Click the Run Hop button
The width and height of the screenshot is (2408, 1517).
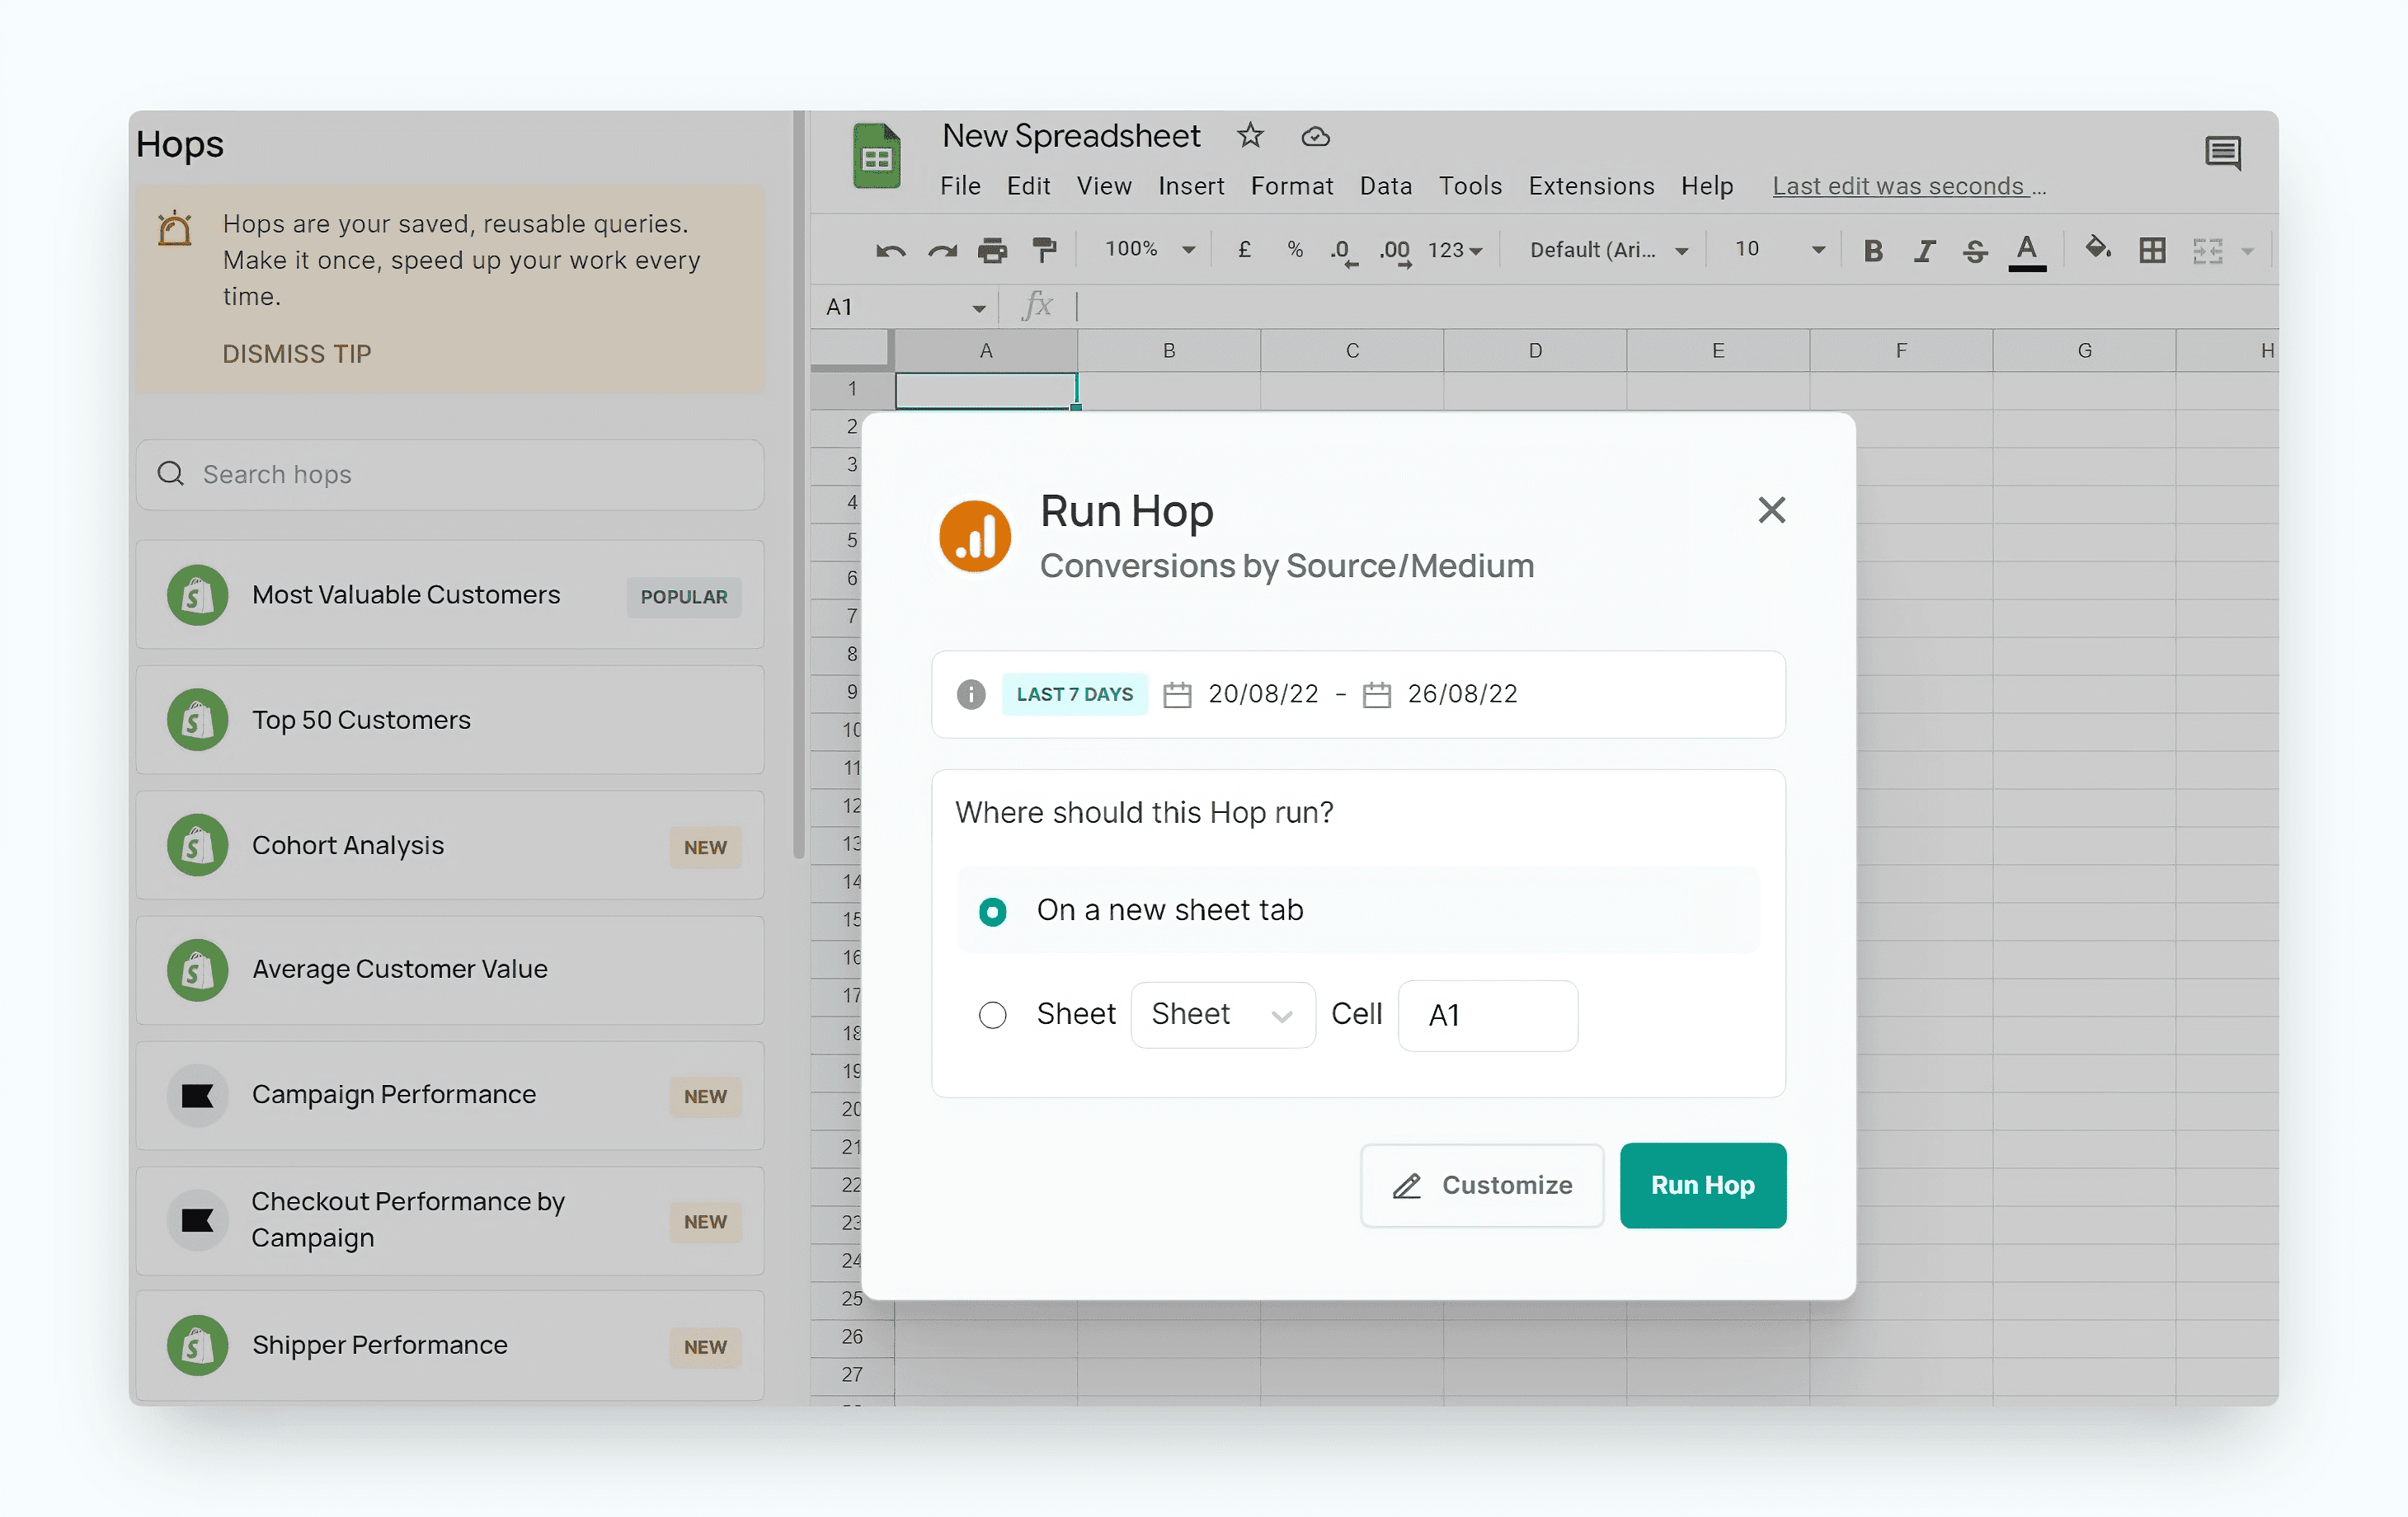pyautogui.click(x=1702, y=1185)
